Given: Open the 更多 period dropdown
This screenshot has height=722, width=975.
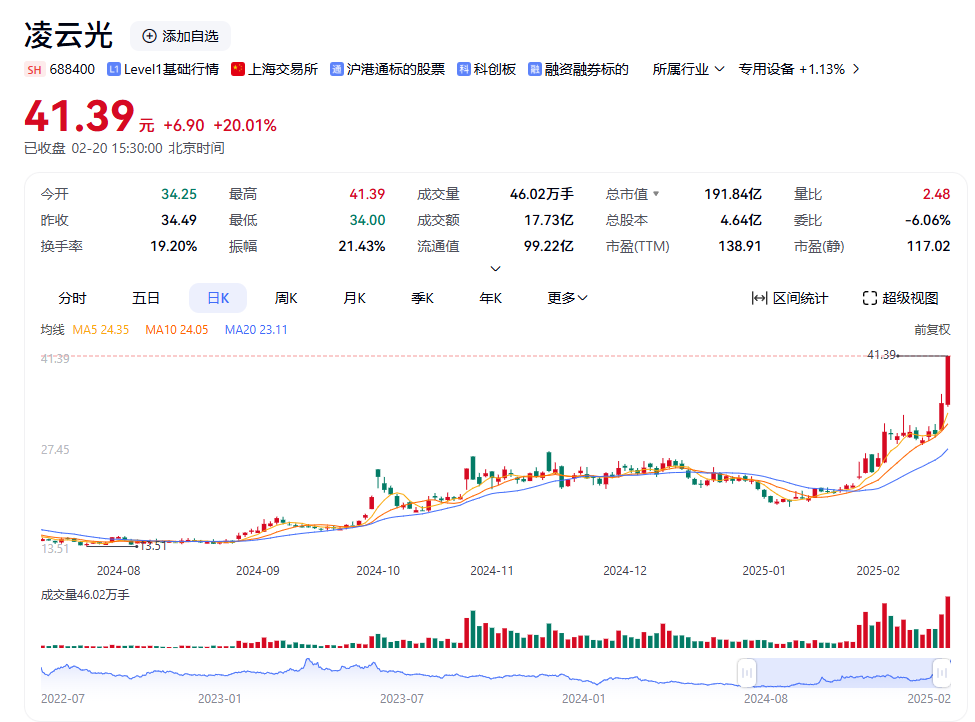Looking at the screenshot, I should [x=567, y=298].
